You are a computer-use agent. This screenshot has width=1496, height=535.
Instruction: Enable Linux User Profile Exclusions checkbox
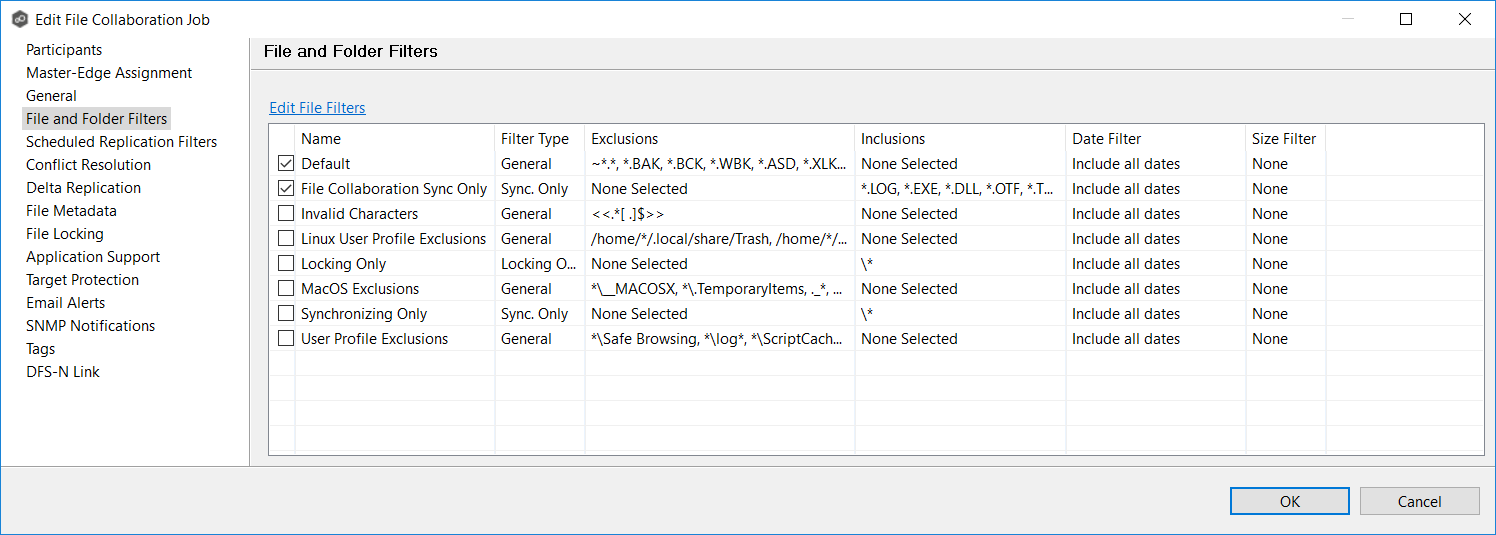[286, 238]
